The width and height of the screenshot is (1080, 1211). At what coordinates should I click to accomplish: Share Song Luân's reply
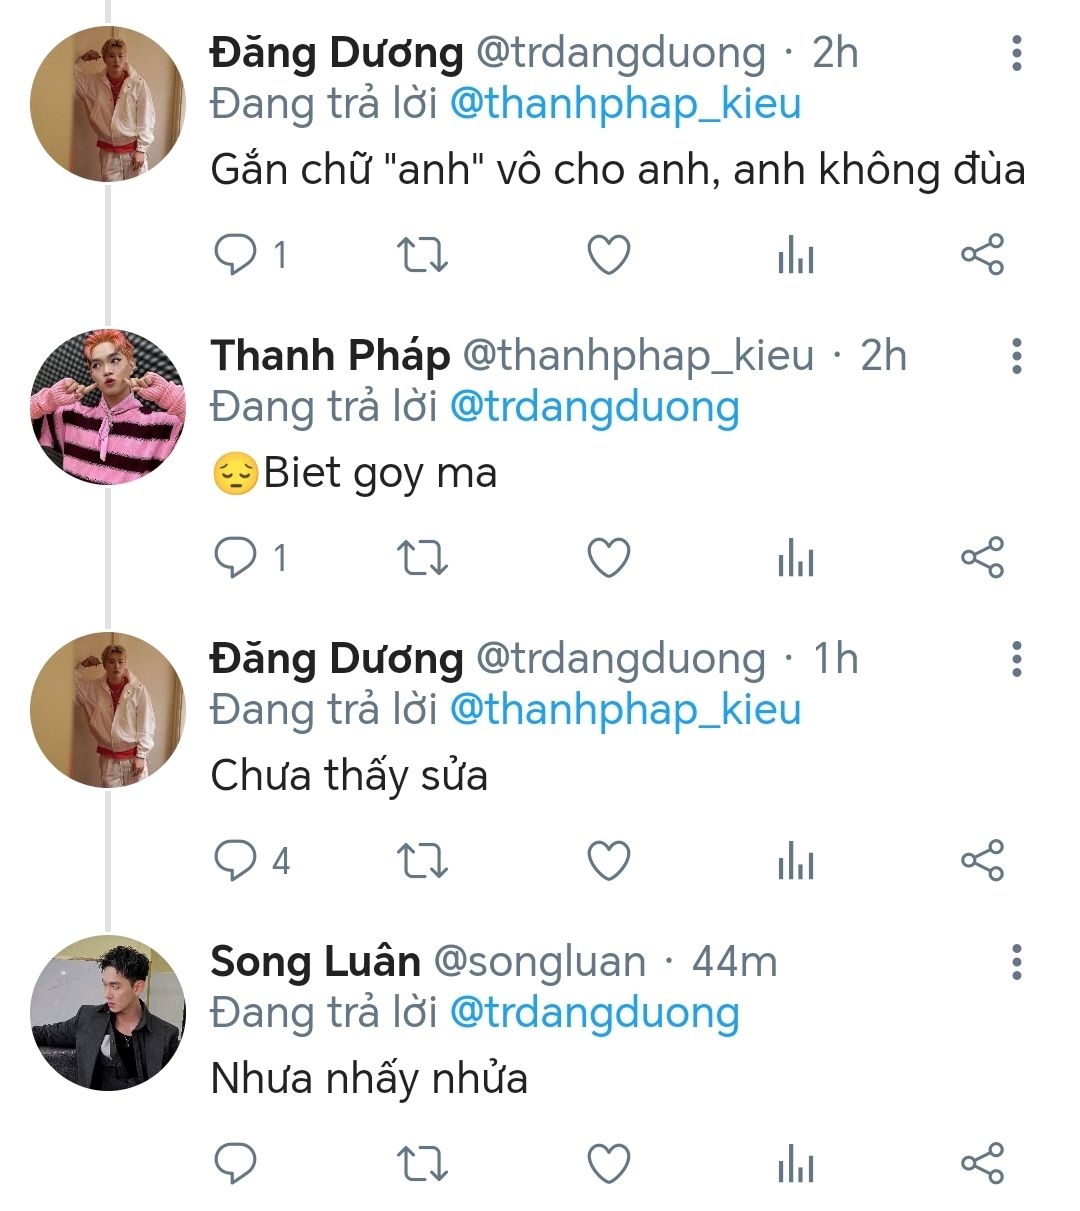pos(981,1164)
